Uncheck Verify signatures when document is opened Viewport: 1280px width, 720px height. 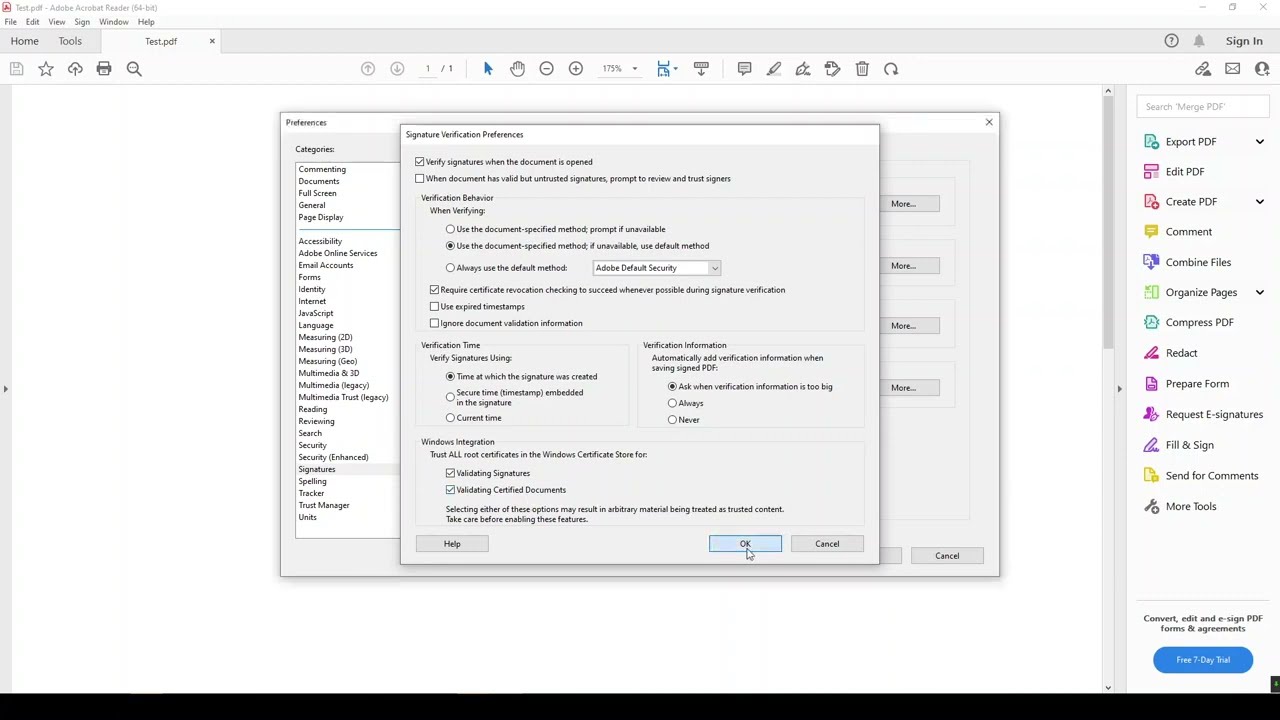pyautogui.click(x=420, y=162)
